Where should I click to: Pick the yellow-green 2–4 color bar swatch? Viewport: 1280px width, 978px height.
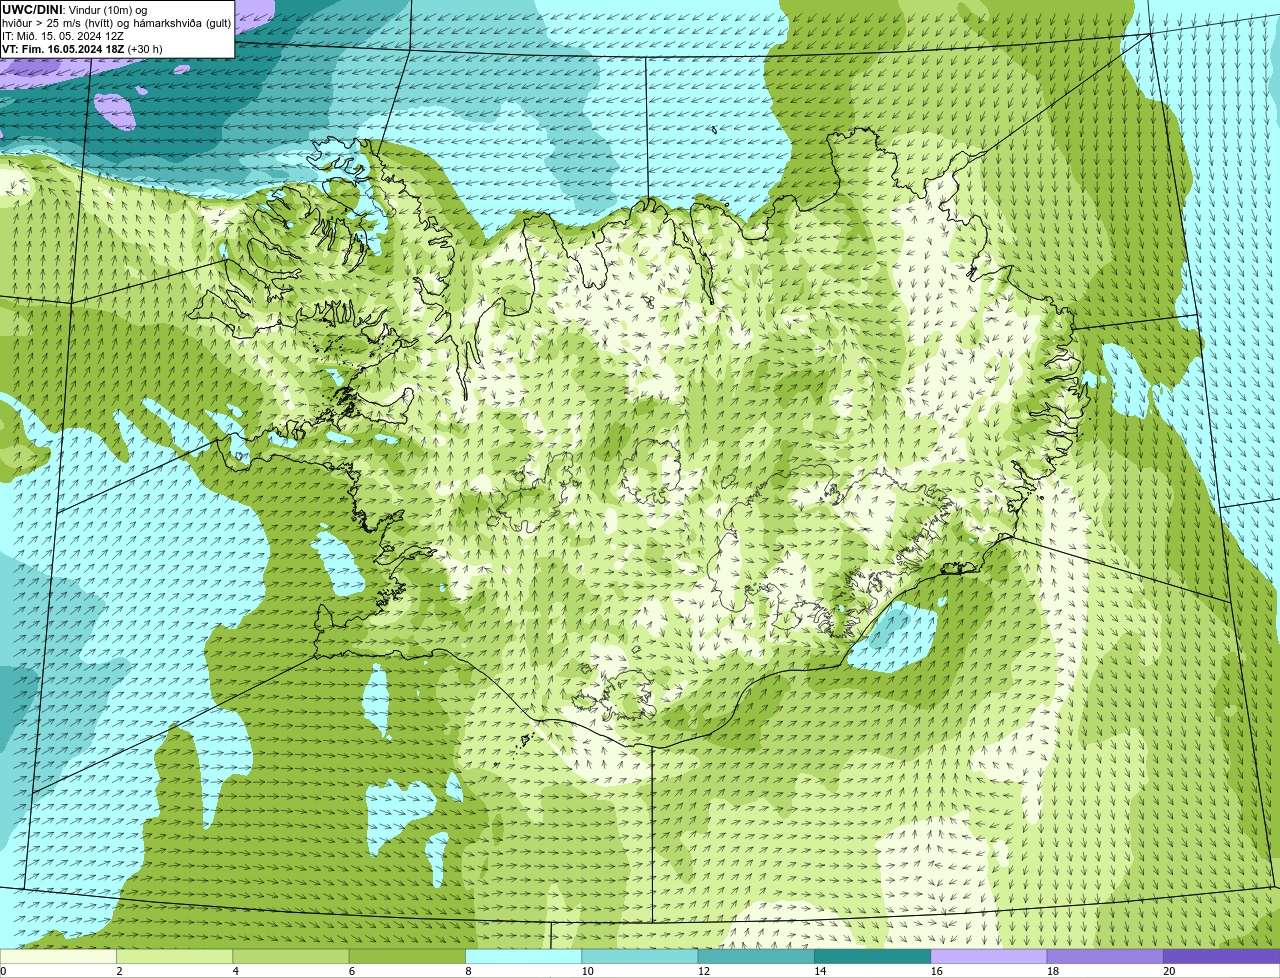pos(174,956)
